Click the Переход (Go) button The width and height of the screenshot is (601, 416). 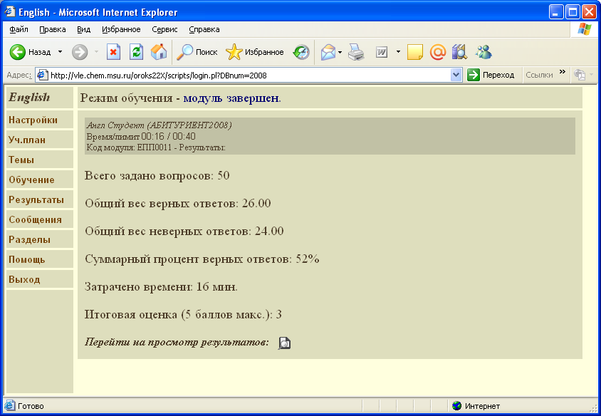point(491,75)
